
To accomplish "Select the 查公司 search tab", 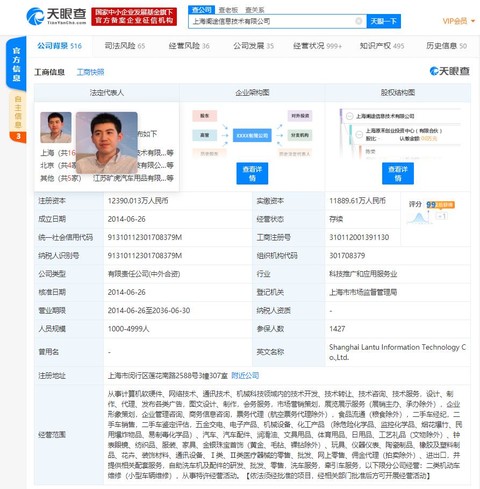I will (201, 10).
